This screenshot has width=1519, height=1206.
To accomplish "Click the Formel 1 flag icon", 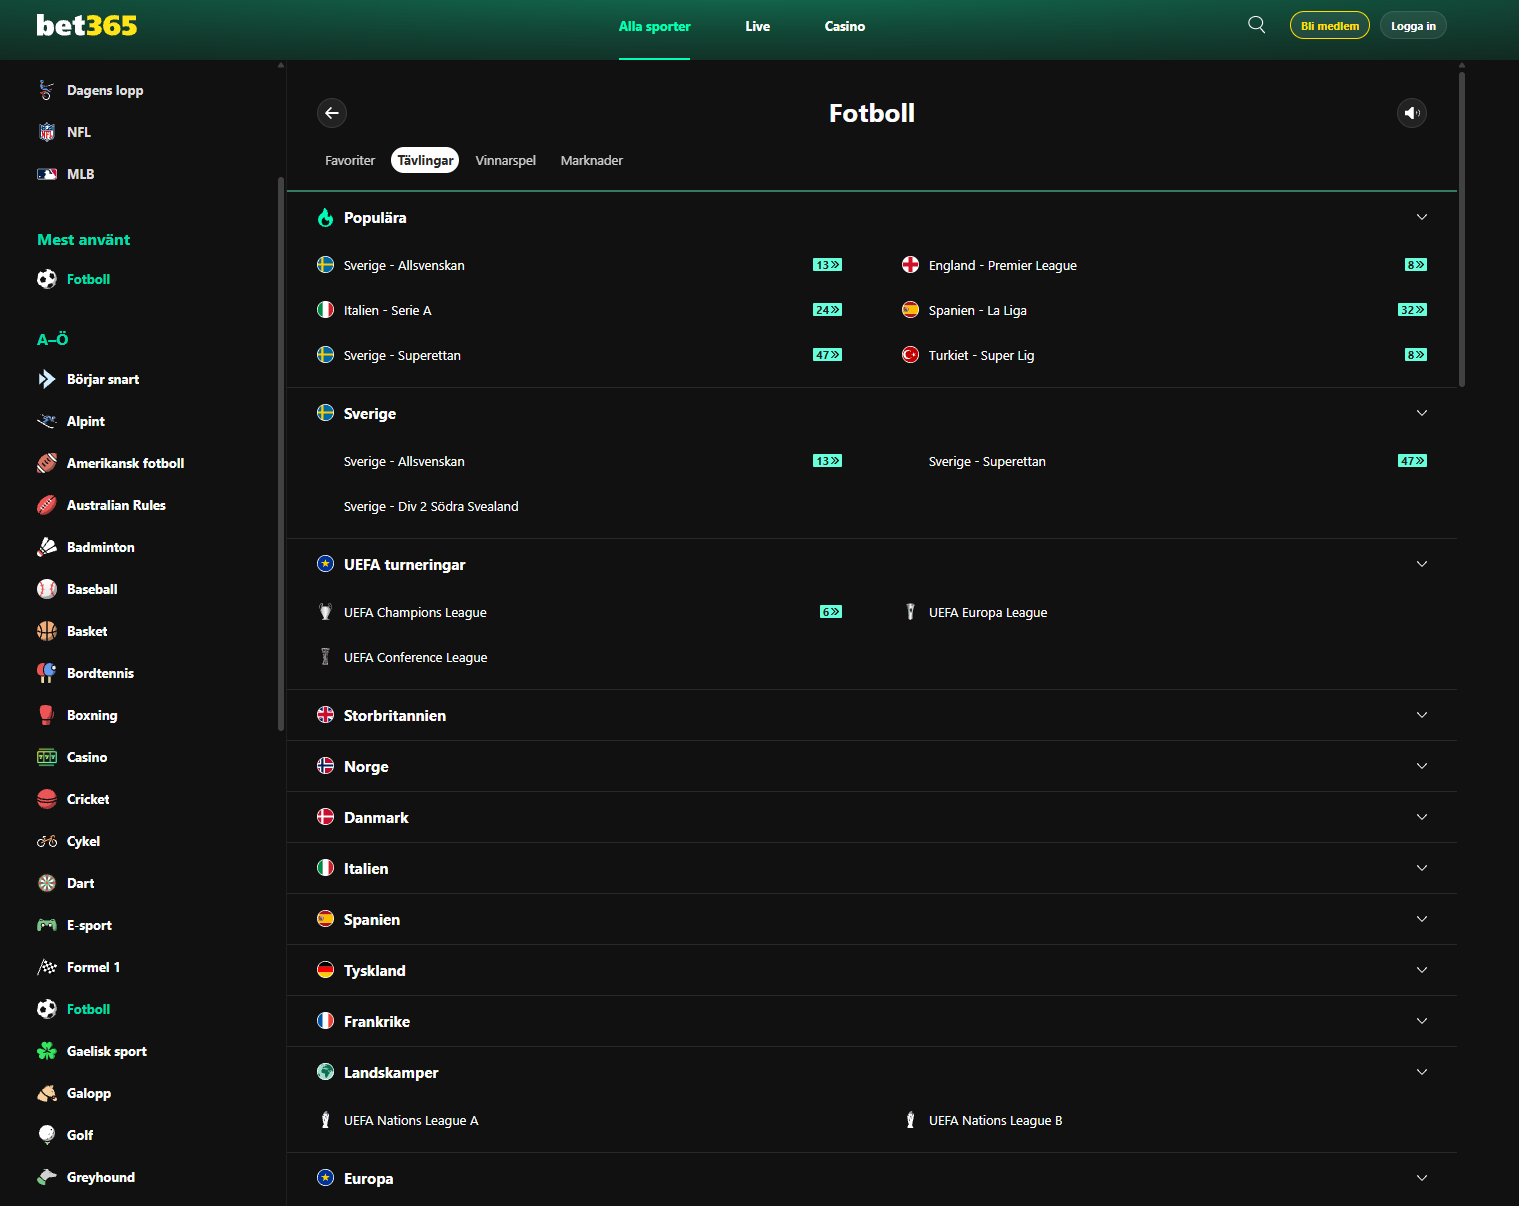I will tap(47, 967).
